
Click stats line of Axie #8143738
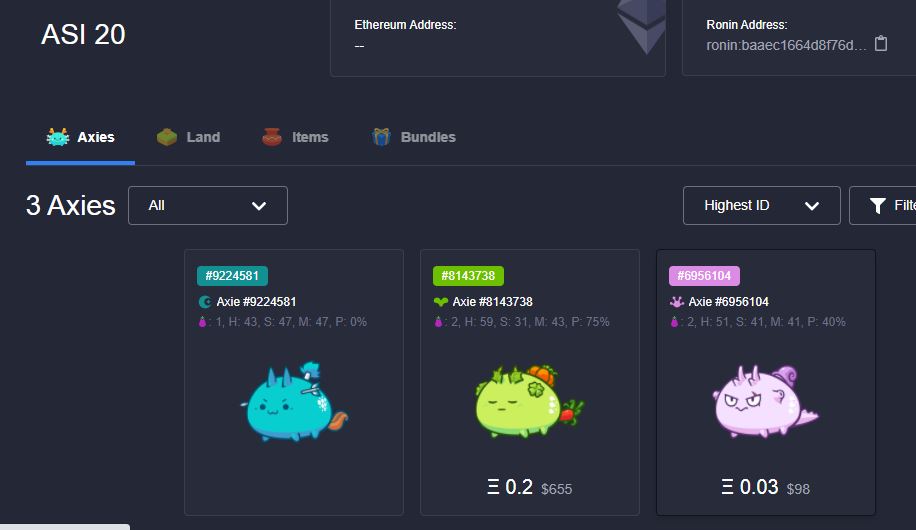[x=522, y=322]
